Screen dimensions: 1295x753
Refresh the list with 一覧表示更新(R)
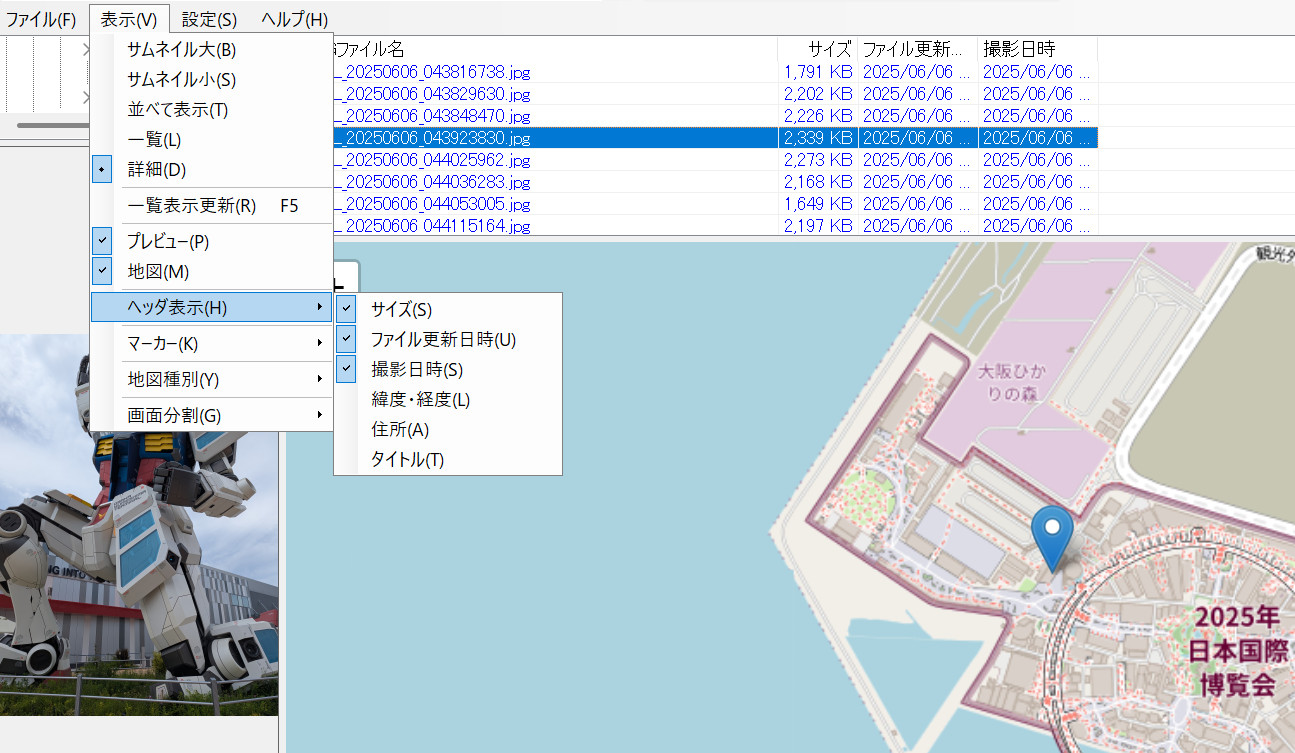192,206
